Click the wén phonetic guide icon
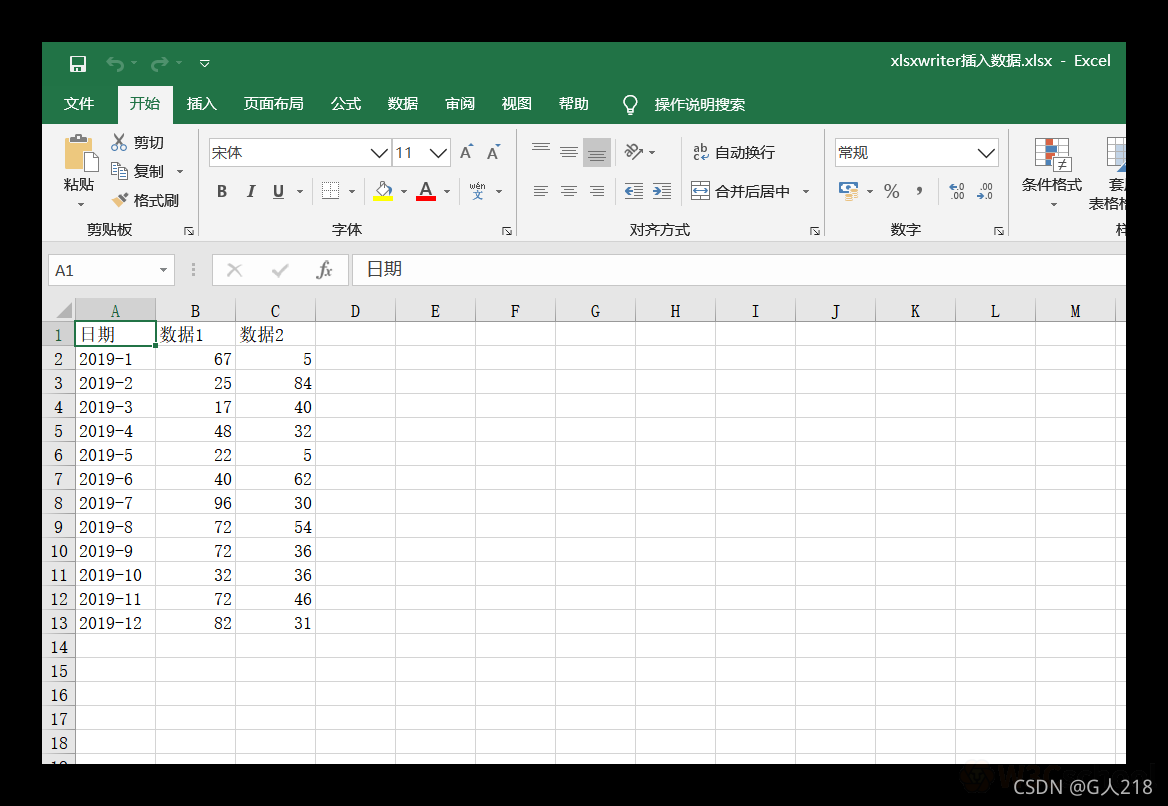 [x=477, y=191]
